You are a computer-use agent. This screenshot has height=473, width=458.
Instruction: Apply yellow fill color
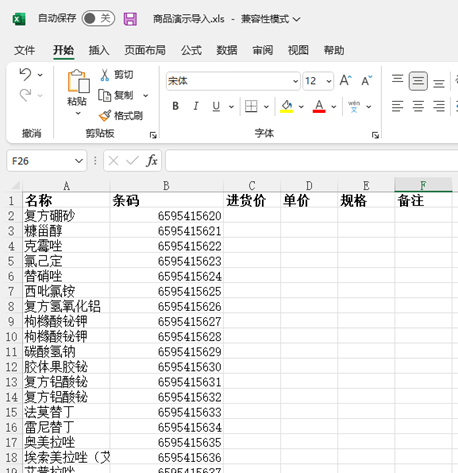286,107
